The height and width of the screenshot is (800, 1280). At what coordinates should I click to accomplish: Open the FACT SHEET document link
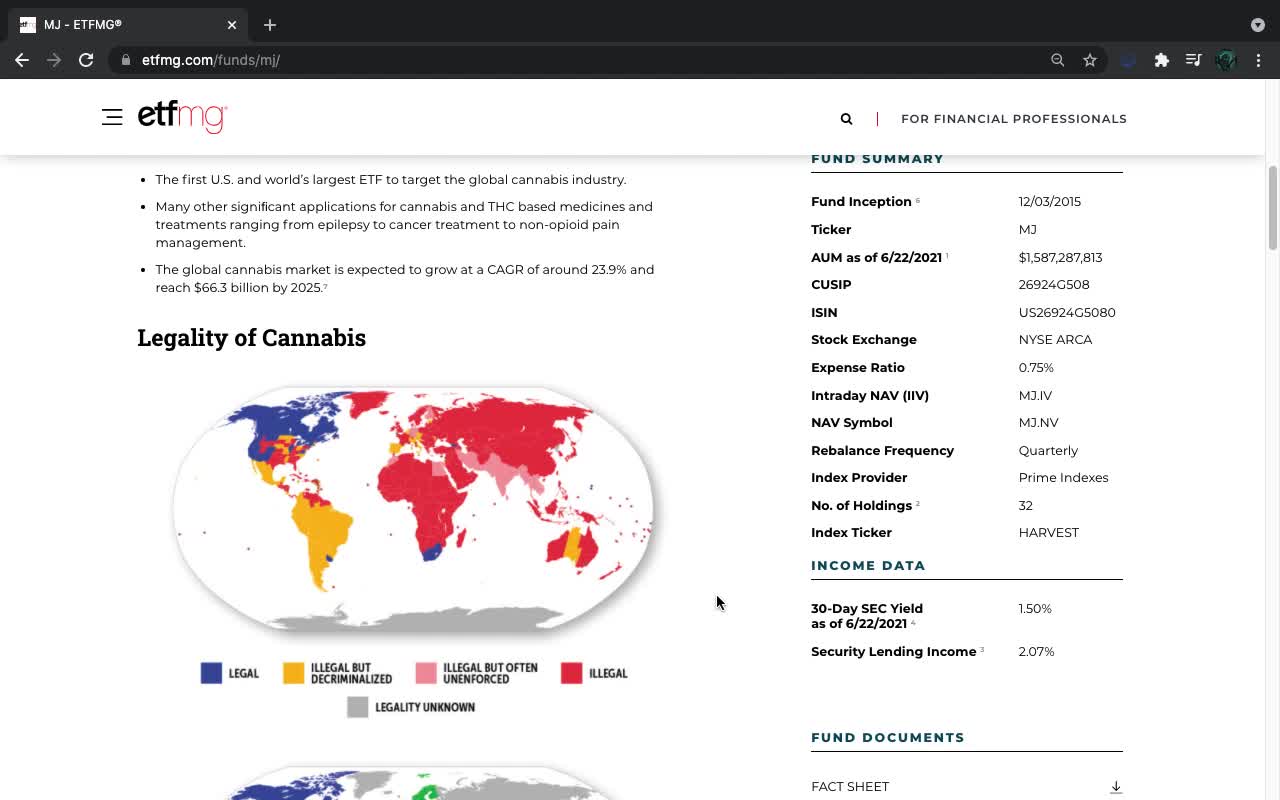850,787
